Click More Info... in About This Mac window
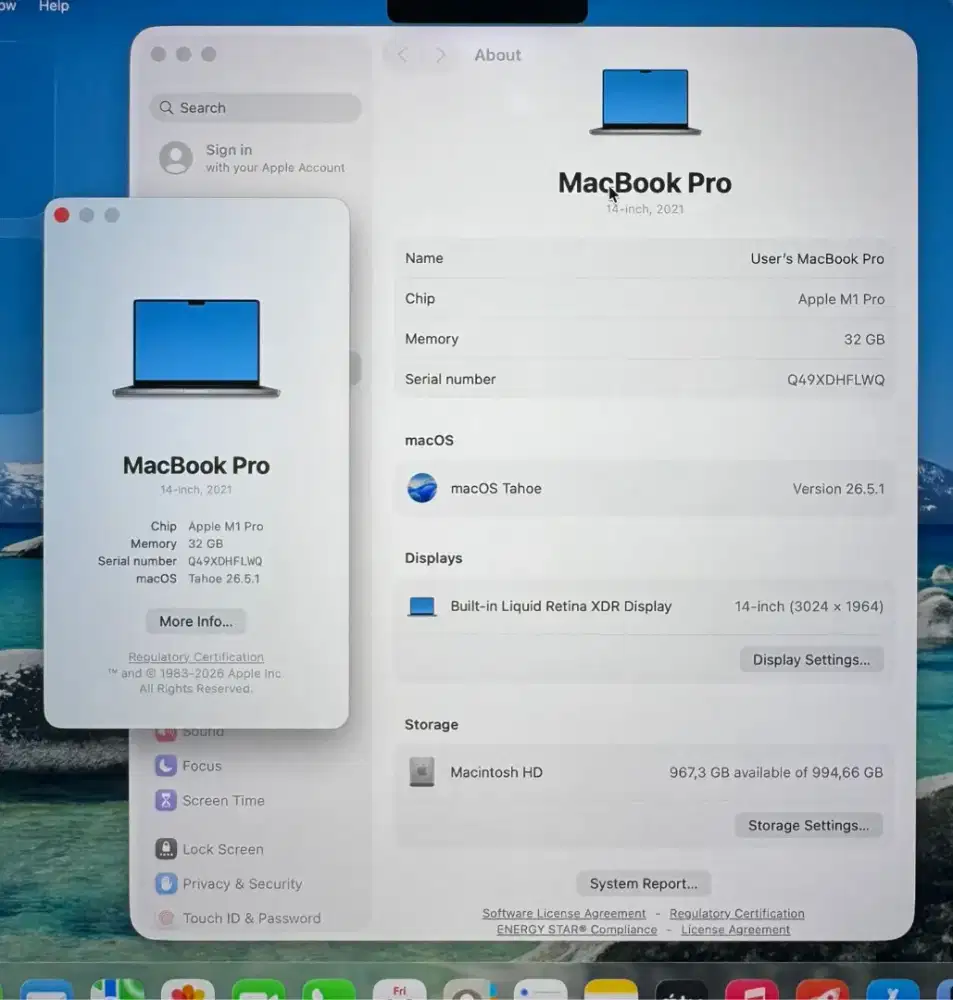Viewport: 953px width, 1000px height. pos(196,622)
